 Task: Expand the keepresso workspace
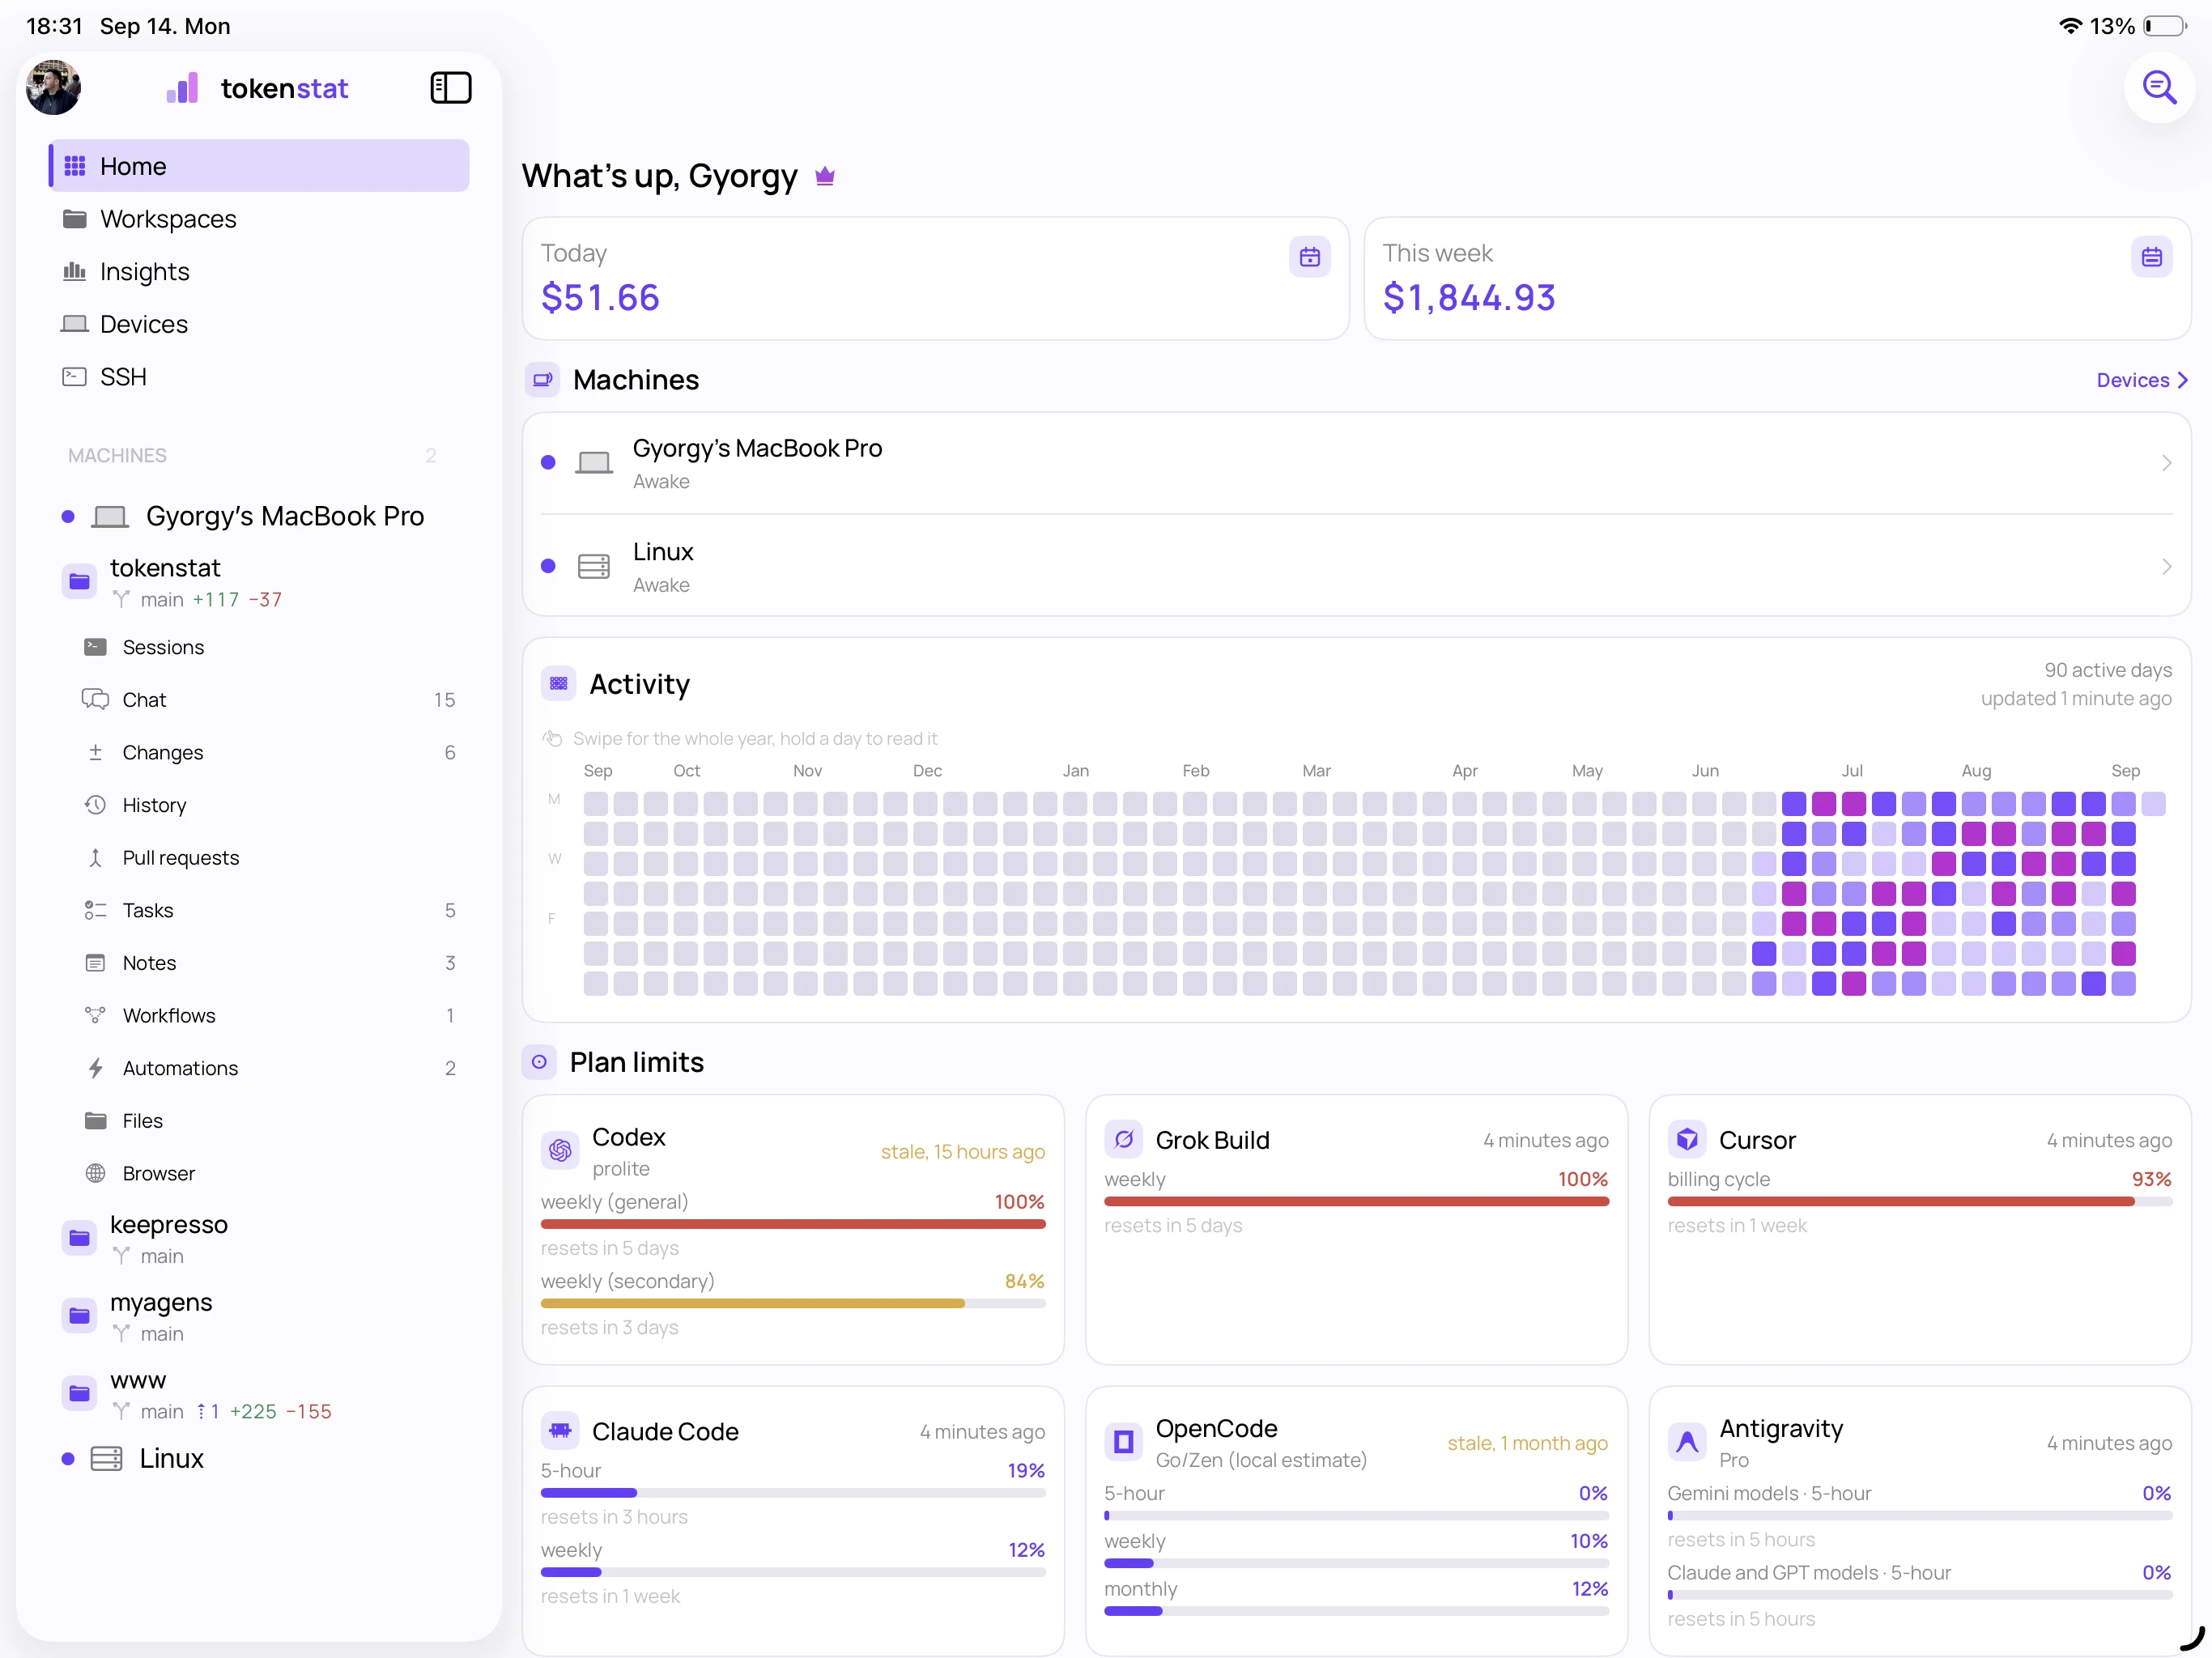click(259, 1238)
